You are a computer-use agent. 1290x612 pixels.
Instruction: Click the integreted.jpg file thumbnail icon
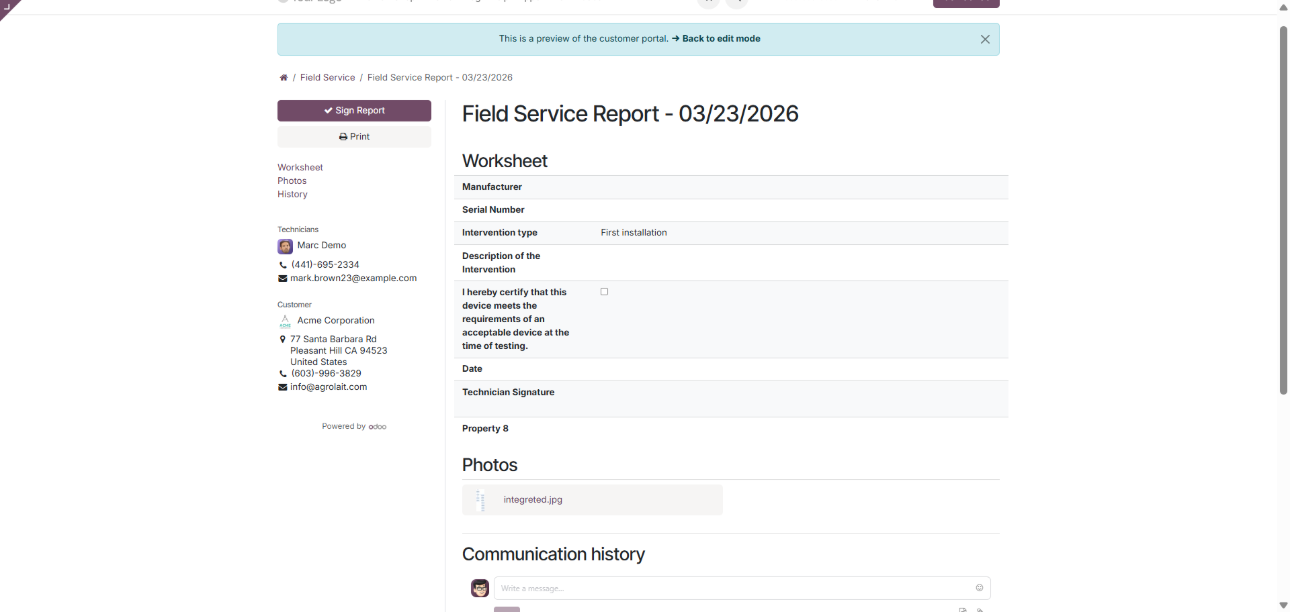[x=481, y=500]
